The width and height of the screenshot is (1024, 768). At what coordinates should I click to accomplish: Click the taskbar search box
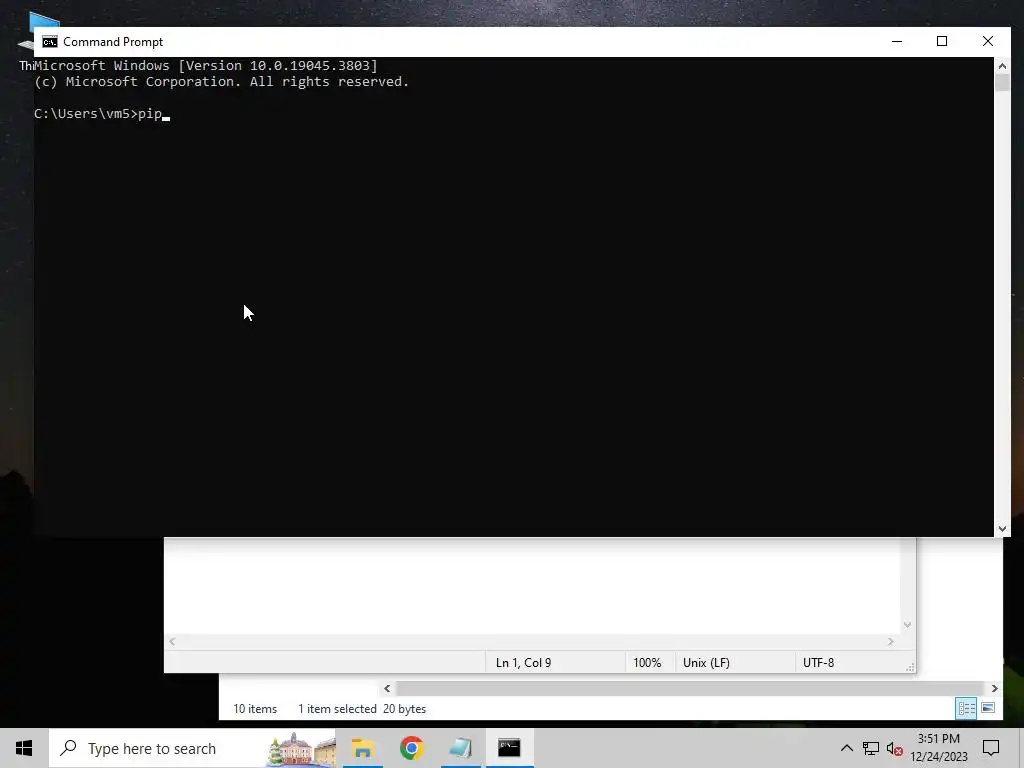[x=193, y=748]
